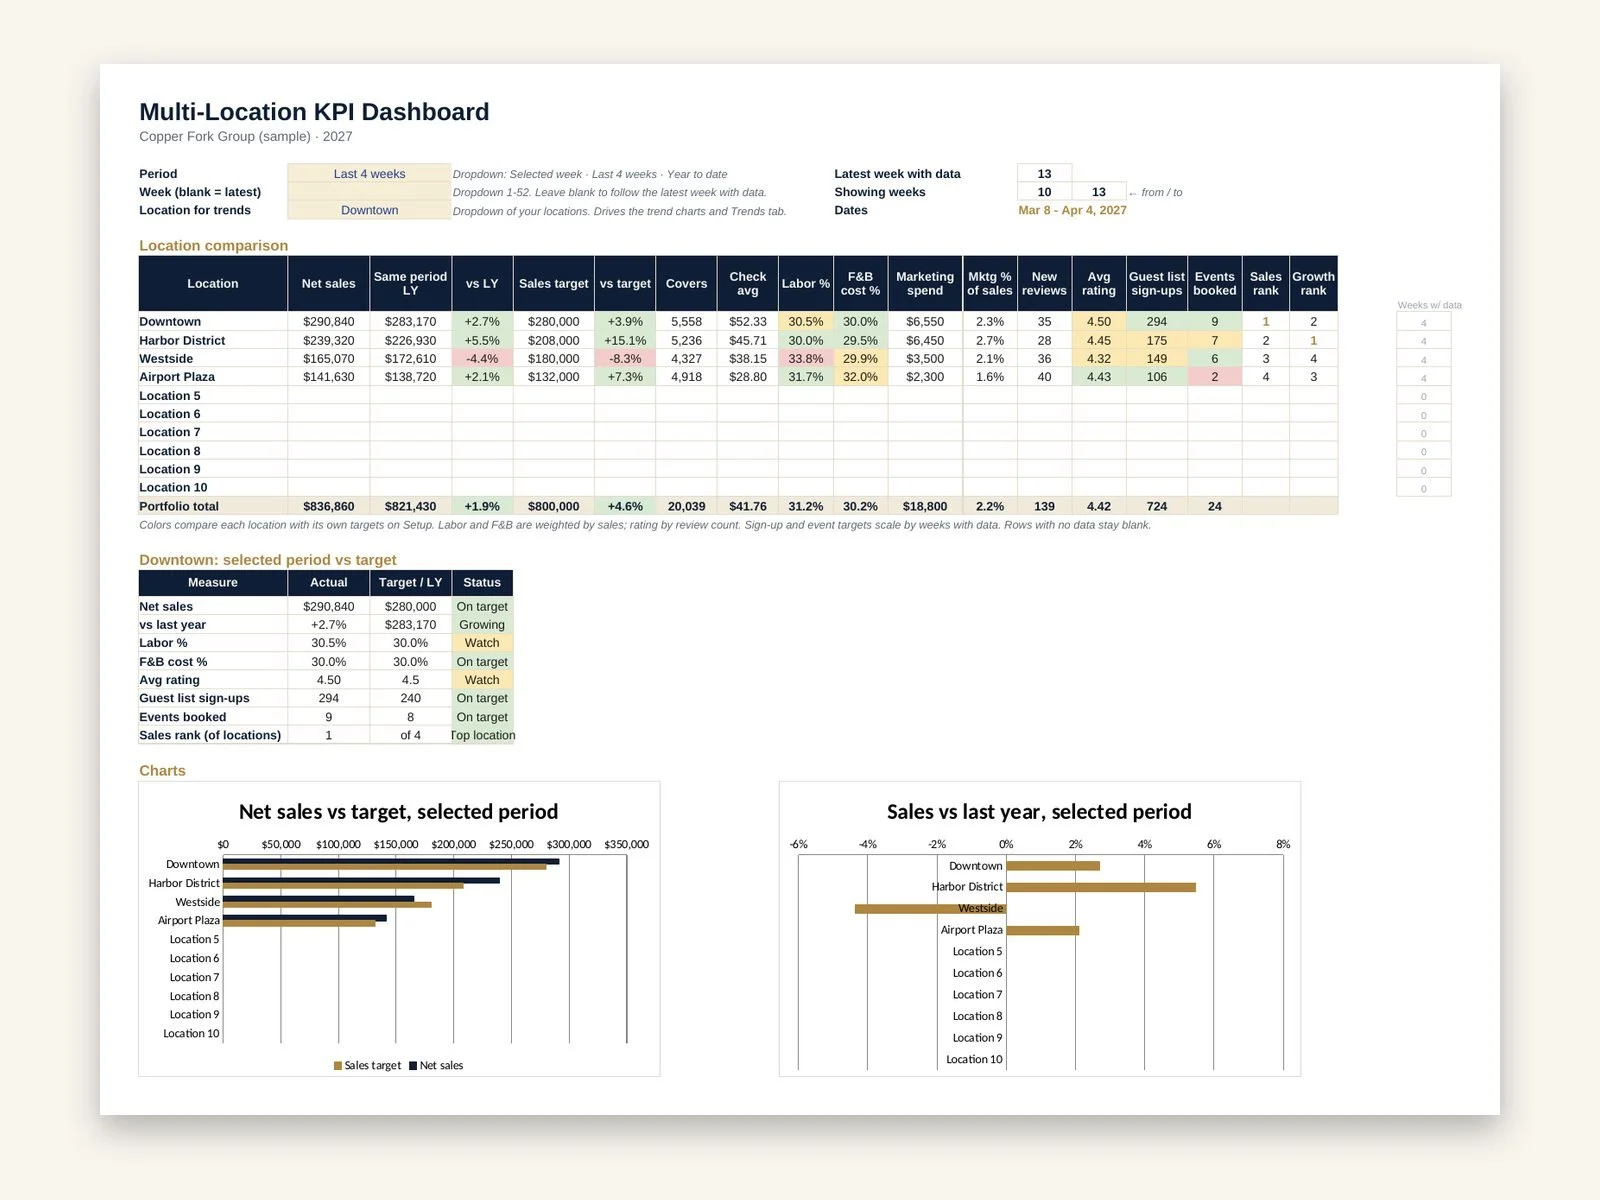Select Airport Plaza's $28.80 check average
Viewport: 1600px width, 1200px height.
747,377
